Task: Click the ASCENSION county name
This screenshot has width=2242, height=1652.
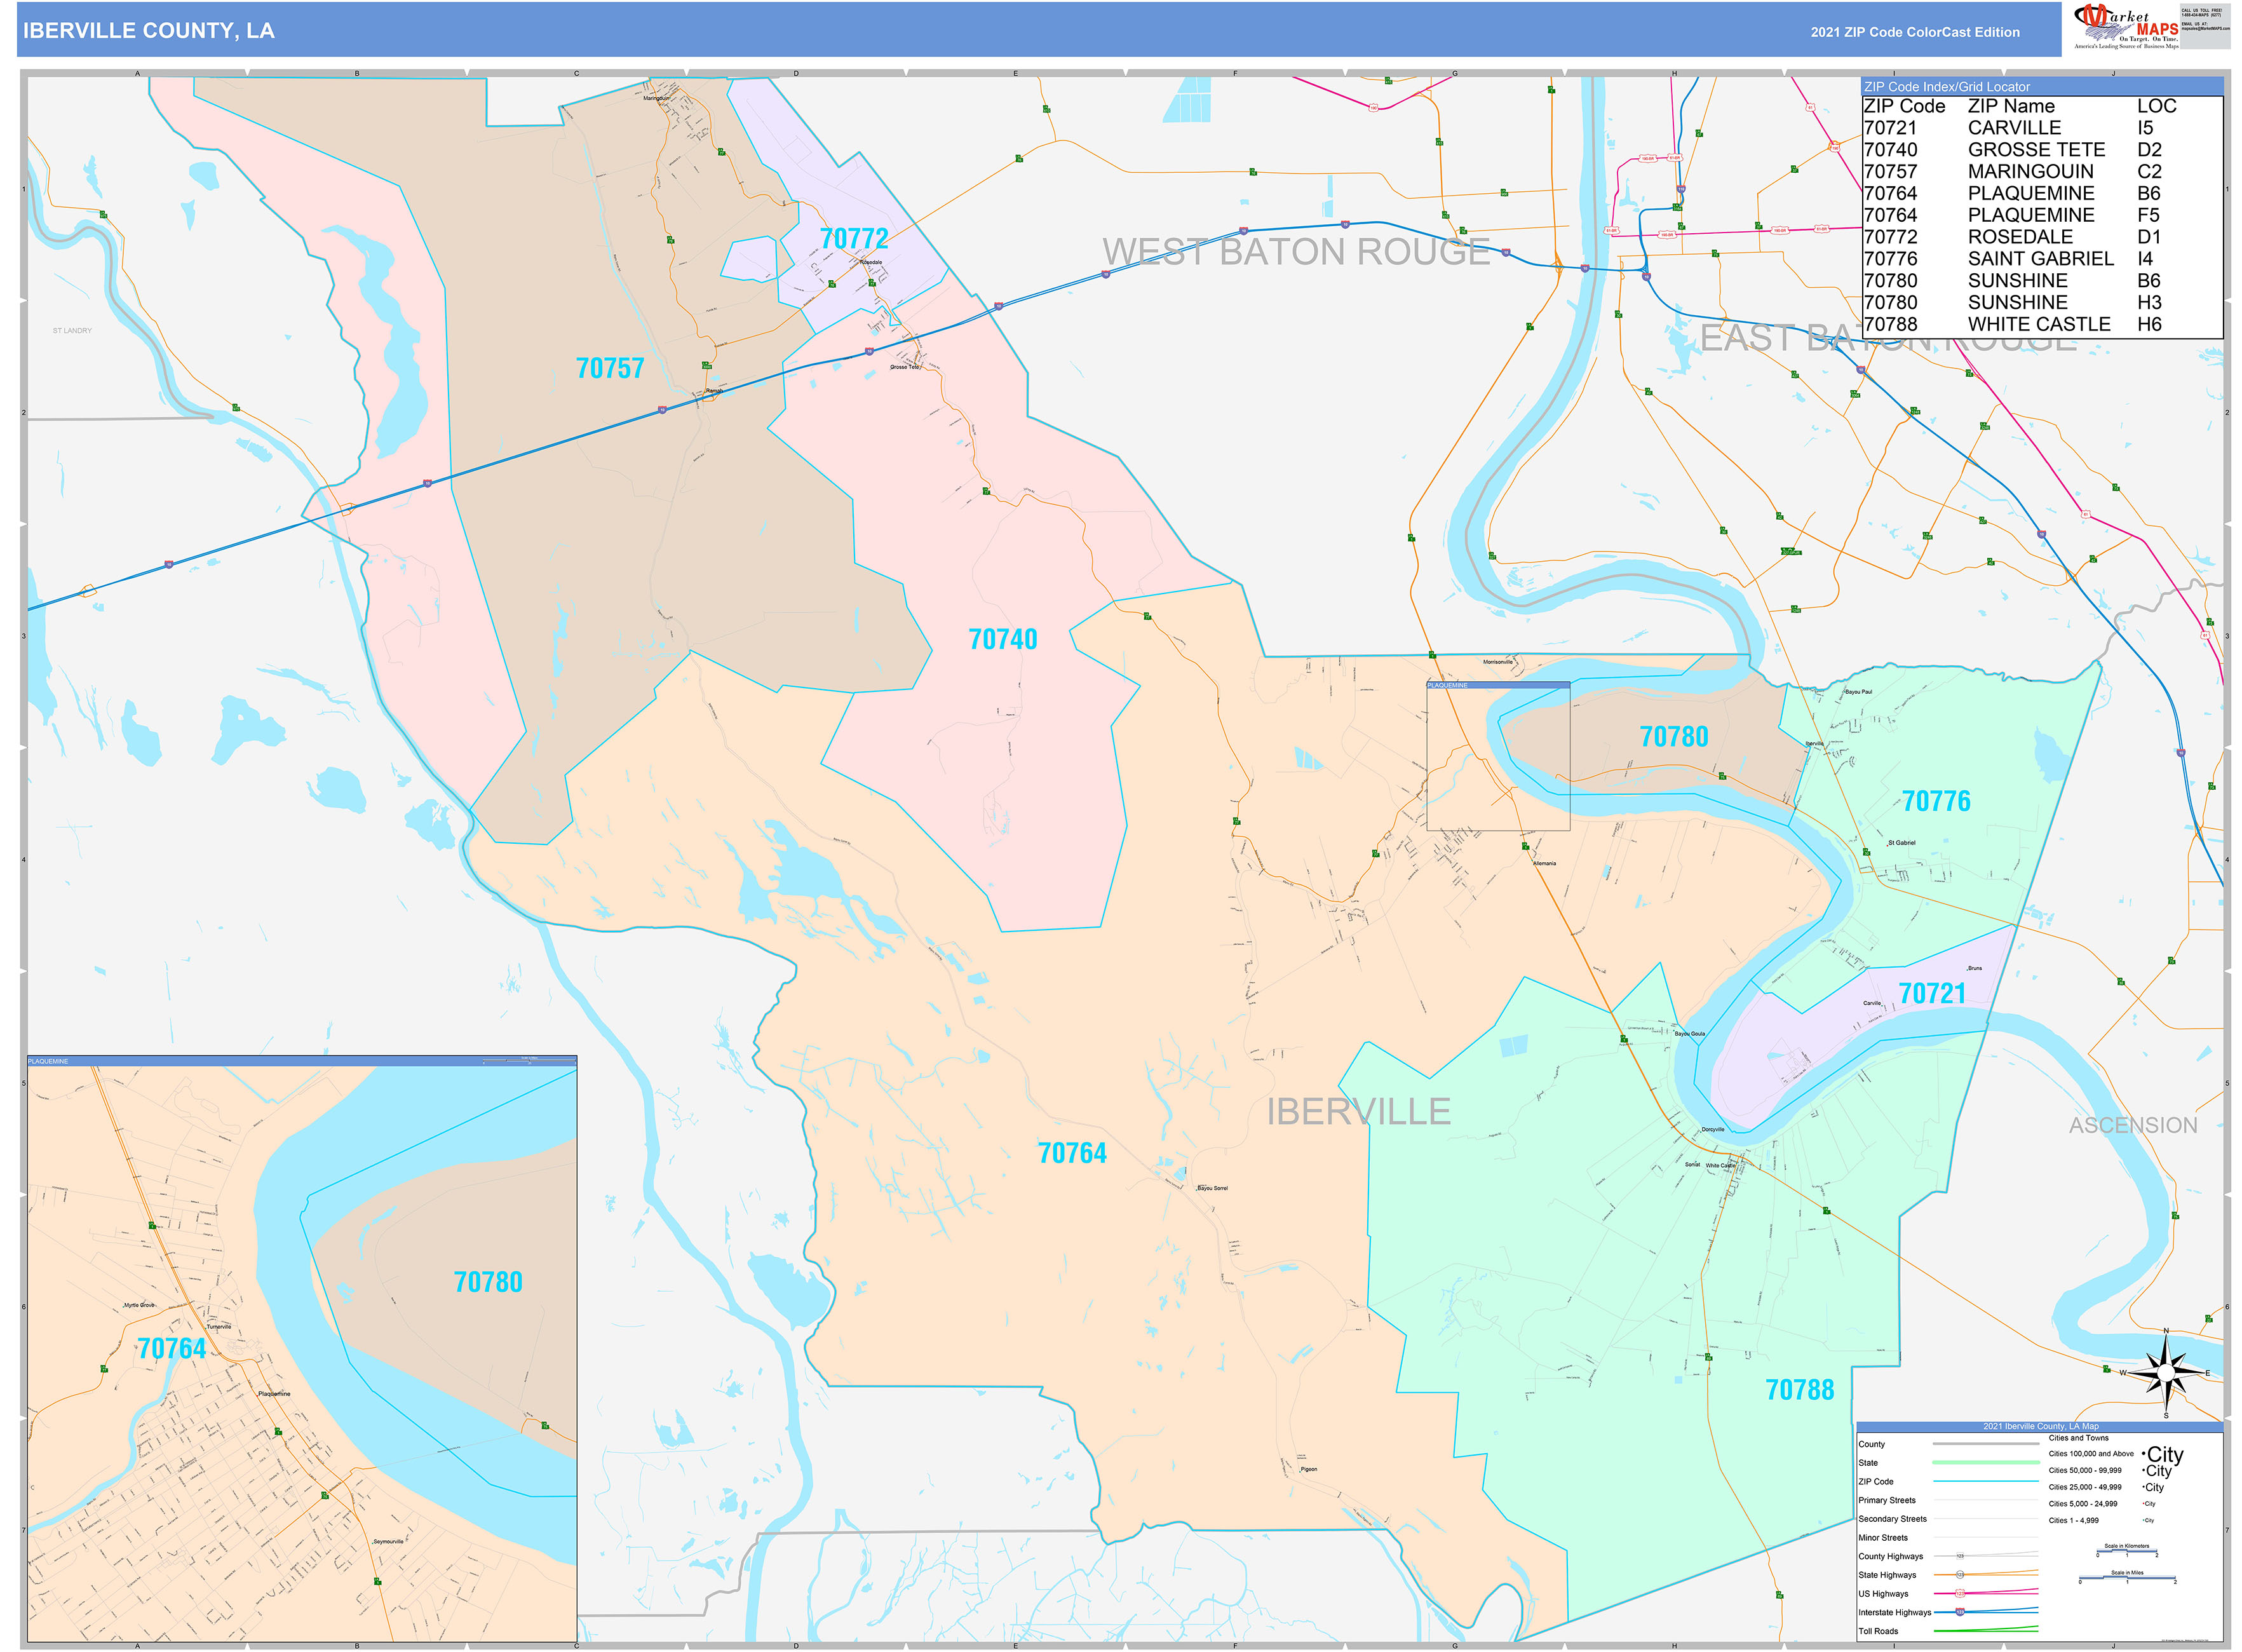Action: (x=2133, y=1125)
